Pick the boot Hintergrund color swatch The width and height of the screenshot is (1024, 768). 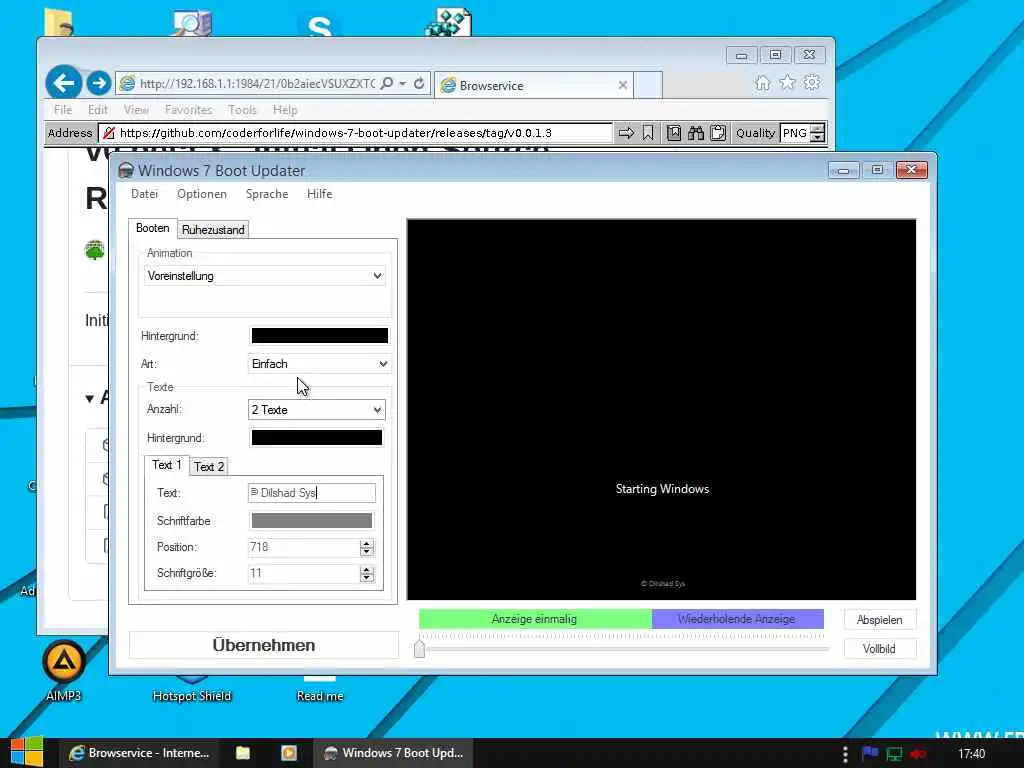(319, 336)
